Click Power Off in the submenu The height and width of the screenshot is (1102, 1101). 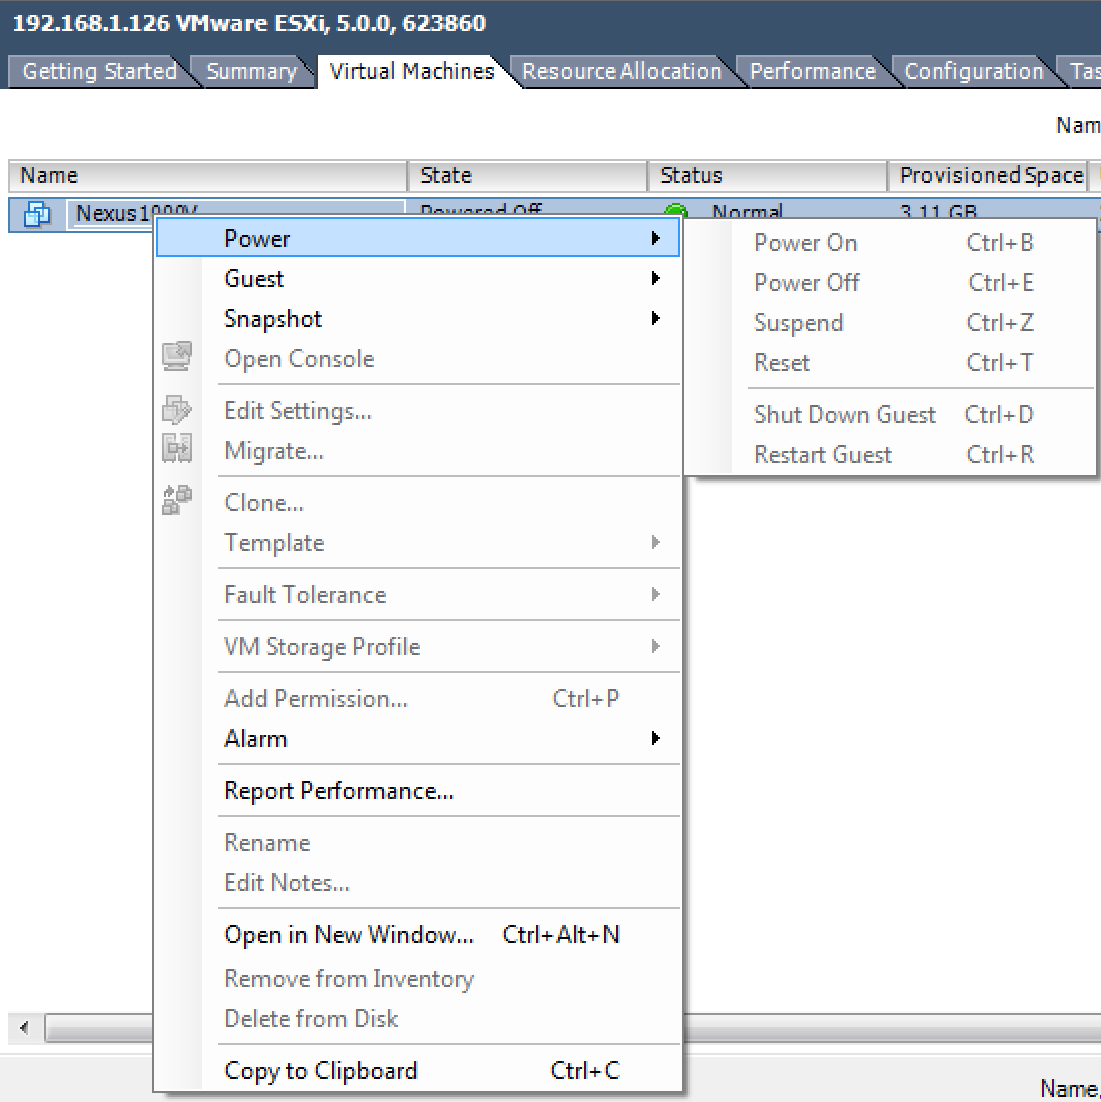(890, 283)
